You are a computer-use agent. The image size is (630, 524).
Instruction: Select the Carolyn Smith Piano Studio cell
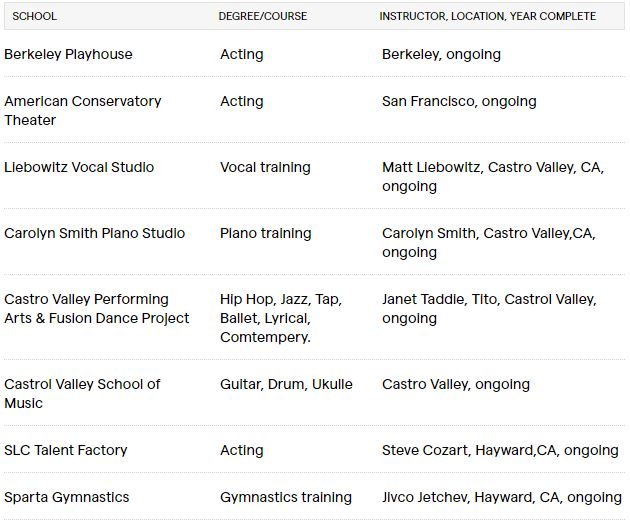pos(94,233)
